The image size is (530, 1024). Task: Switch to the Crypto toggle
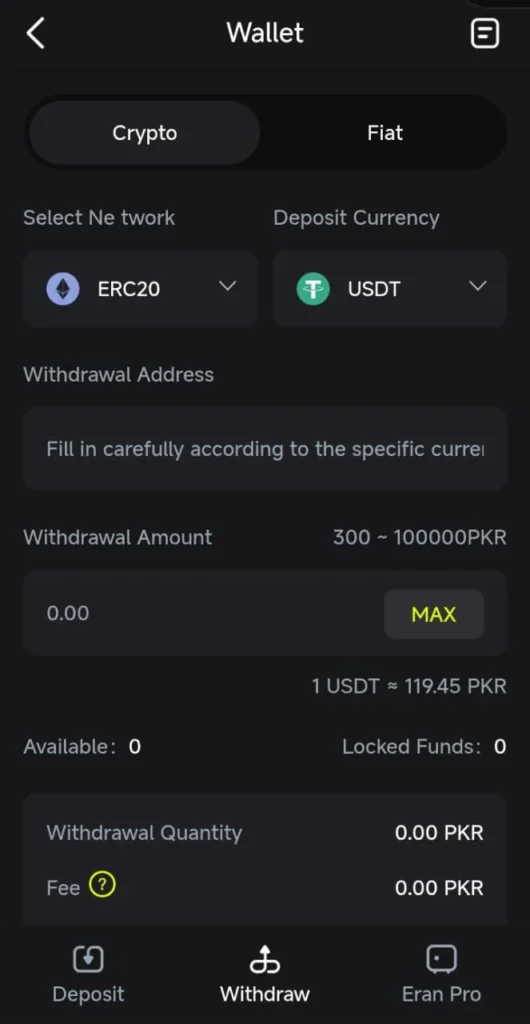pos(144,133)
